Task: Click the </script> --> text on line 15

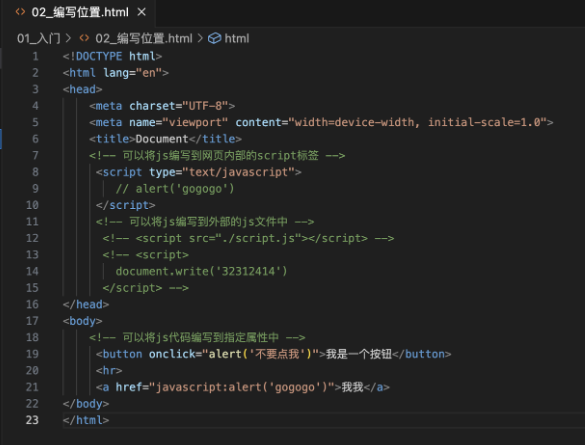Action: coord(146,288)
